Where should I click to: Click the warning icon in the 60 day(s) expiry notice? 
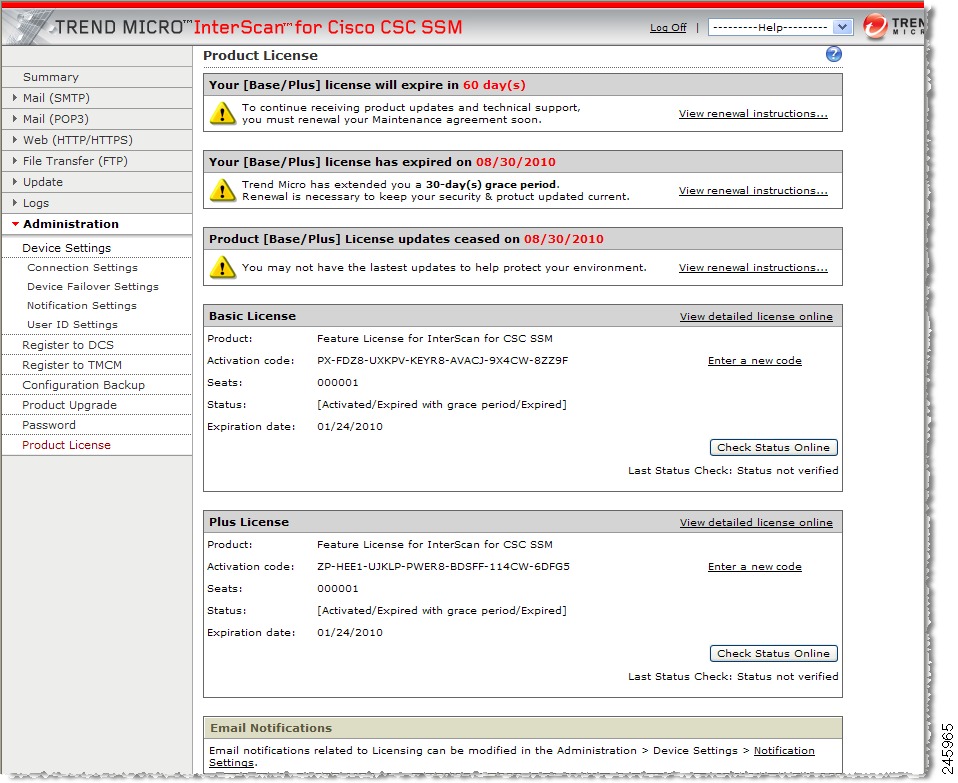tap(222, 114)
